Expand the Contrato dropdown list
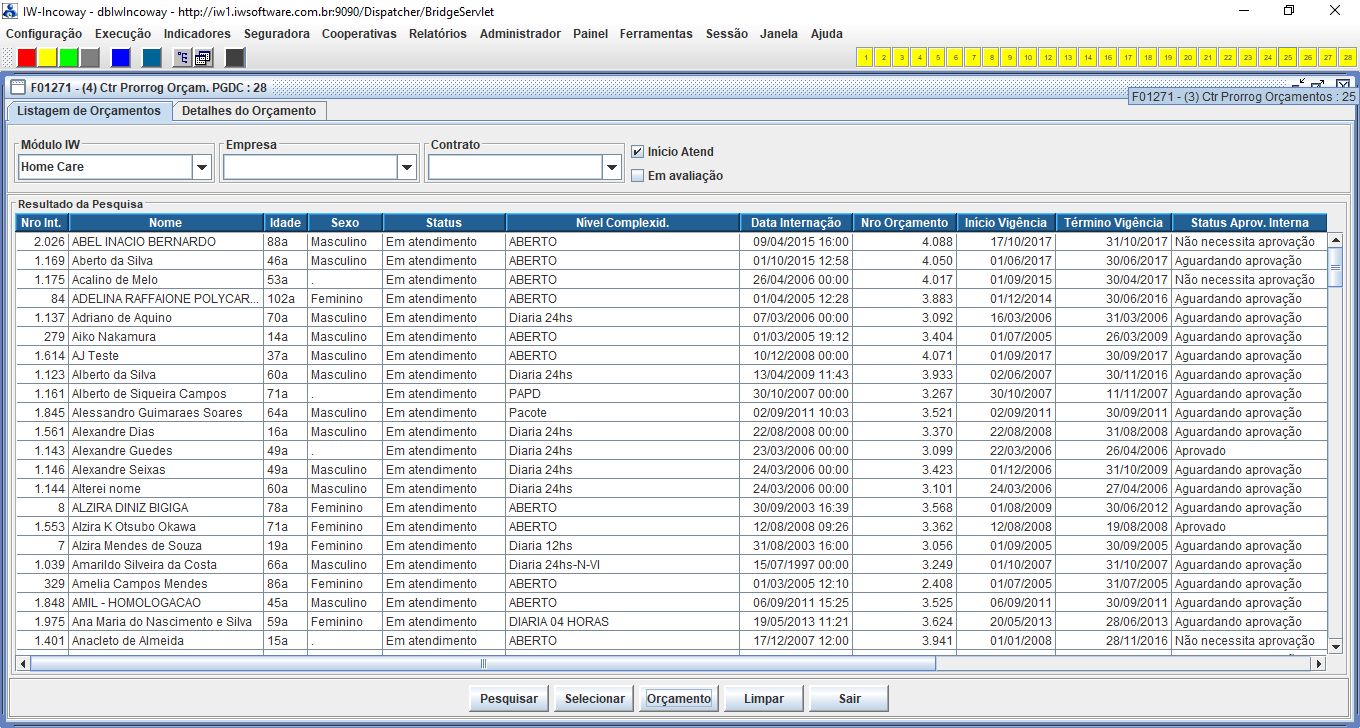1360x728 pixels. [612, 168]
